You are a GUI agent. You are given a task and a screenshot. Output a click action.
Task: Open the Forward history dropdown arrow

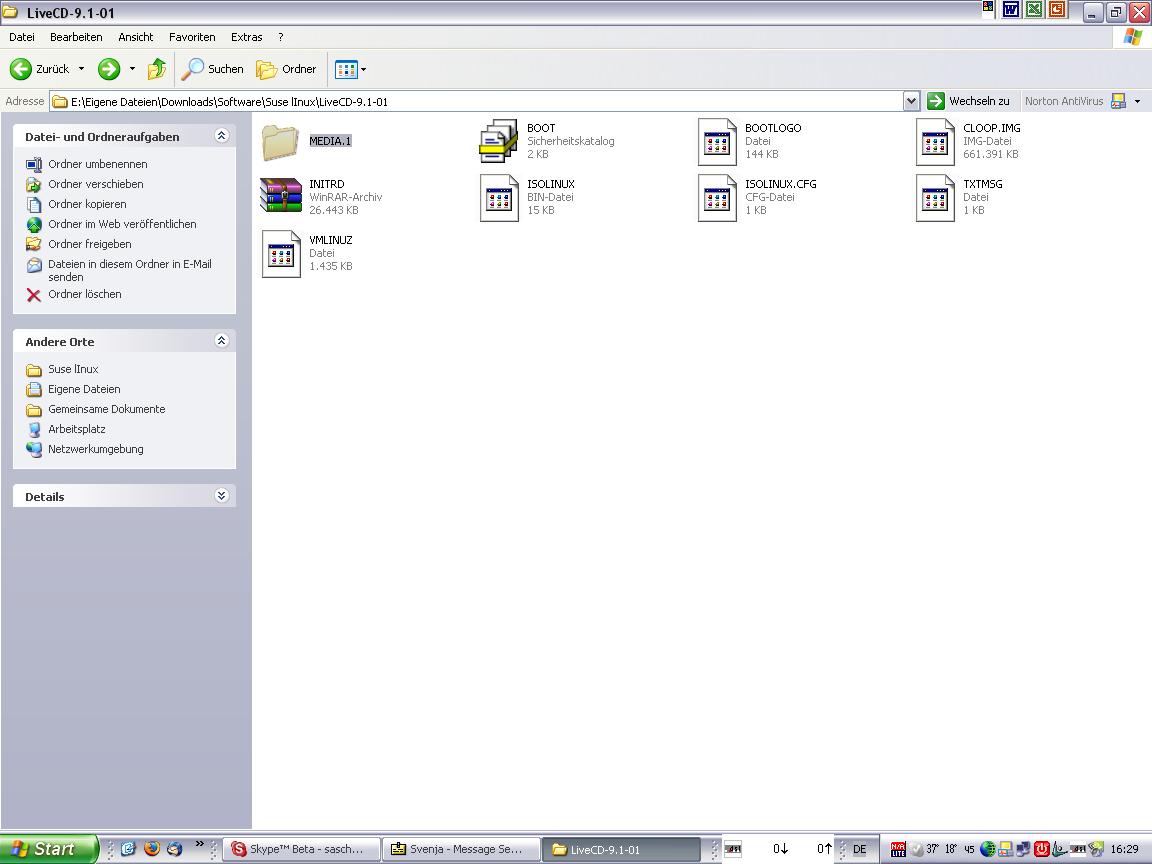[132, 69]
